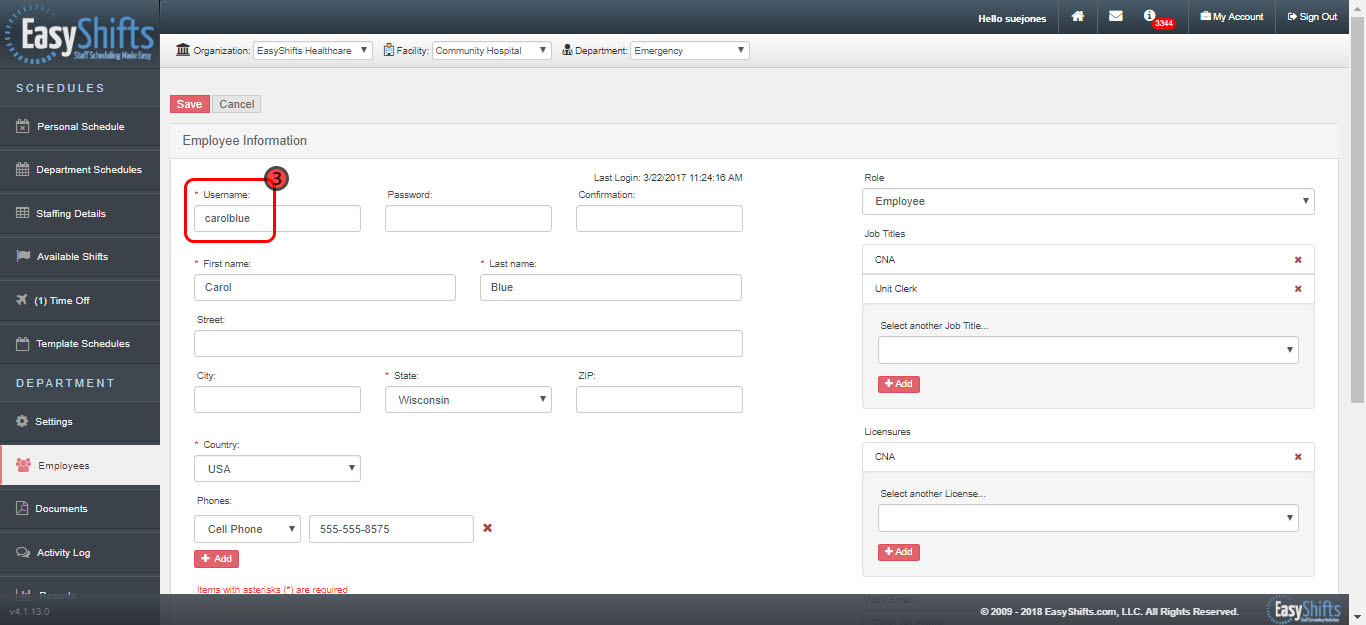
Task: Remove CNA licensure
Action: 1298,457
